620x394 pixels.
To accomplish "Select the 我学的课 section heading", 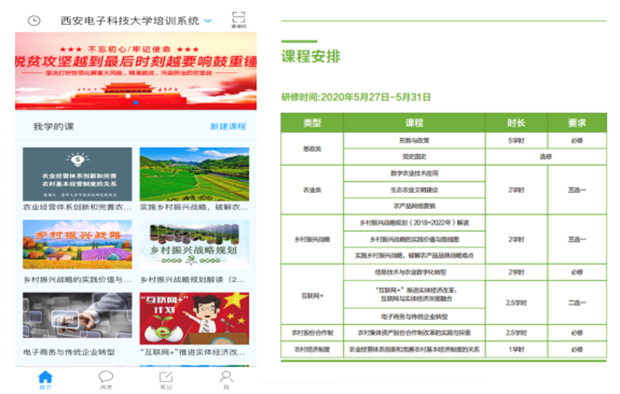I will tap(53, 127).
